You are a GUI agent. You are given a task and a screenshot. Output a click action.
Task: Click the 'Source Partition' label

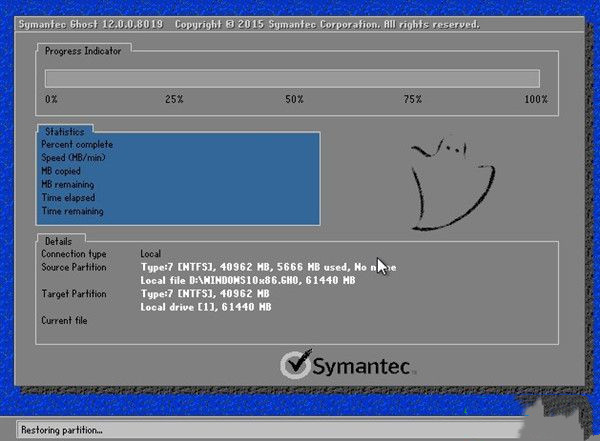pos(73,267)
